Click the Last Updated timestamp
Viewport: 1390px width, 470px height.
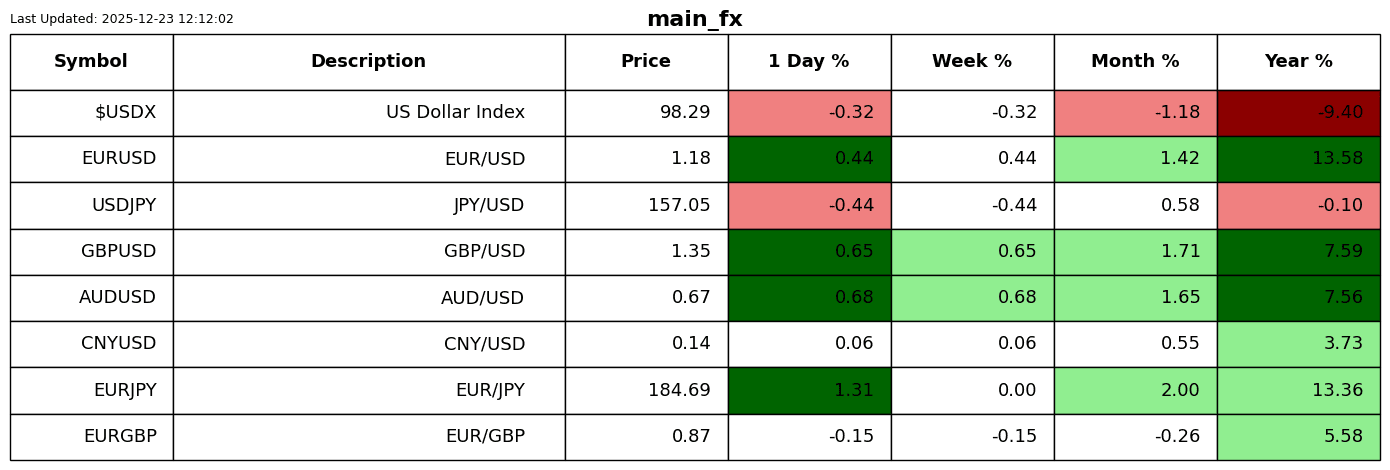[122, 19]
